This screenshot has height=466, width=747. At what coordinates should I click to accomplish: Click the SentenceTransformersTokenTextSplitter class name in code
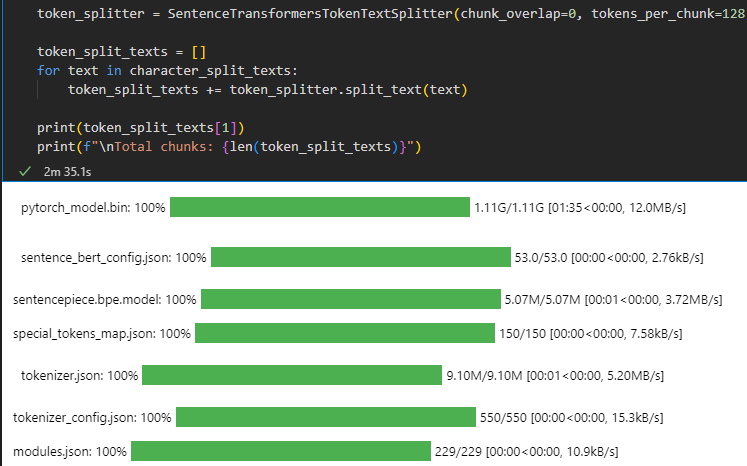click(x=310, y=13)
